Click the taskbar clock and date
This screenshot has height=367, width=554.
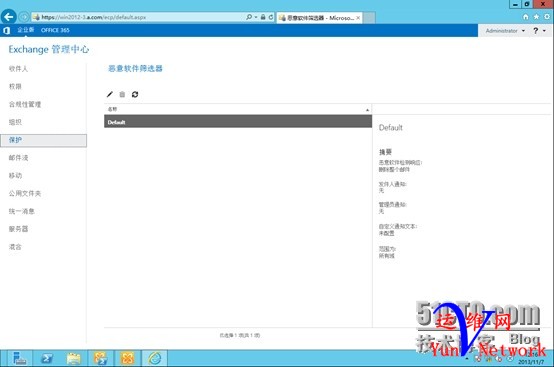click(x=532, y=358)
